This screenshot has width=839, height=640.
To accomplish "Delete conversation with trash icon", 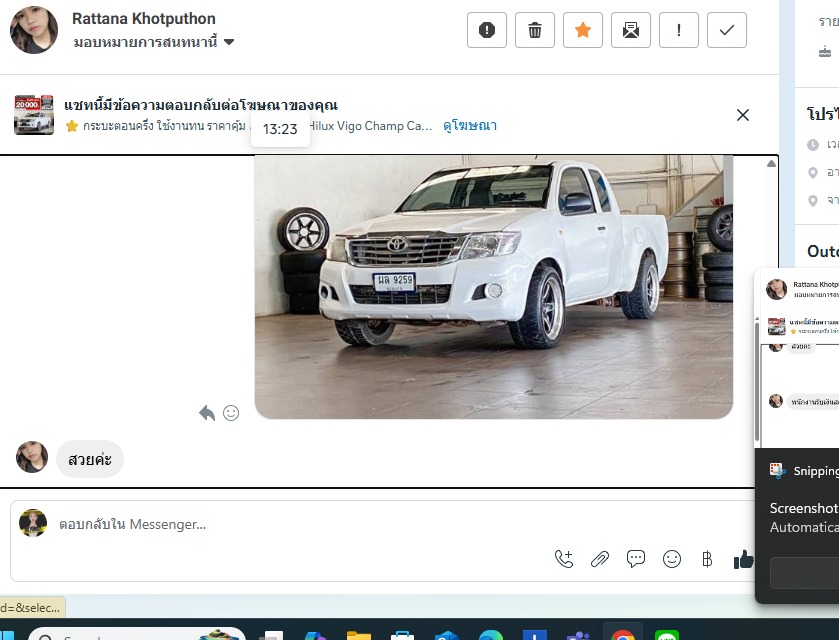I will [x=535, y=30].
